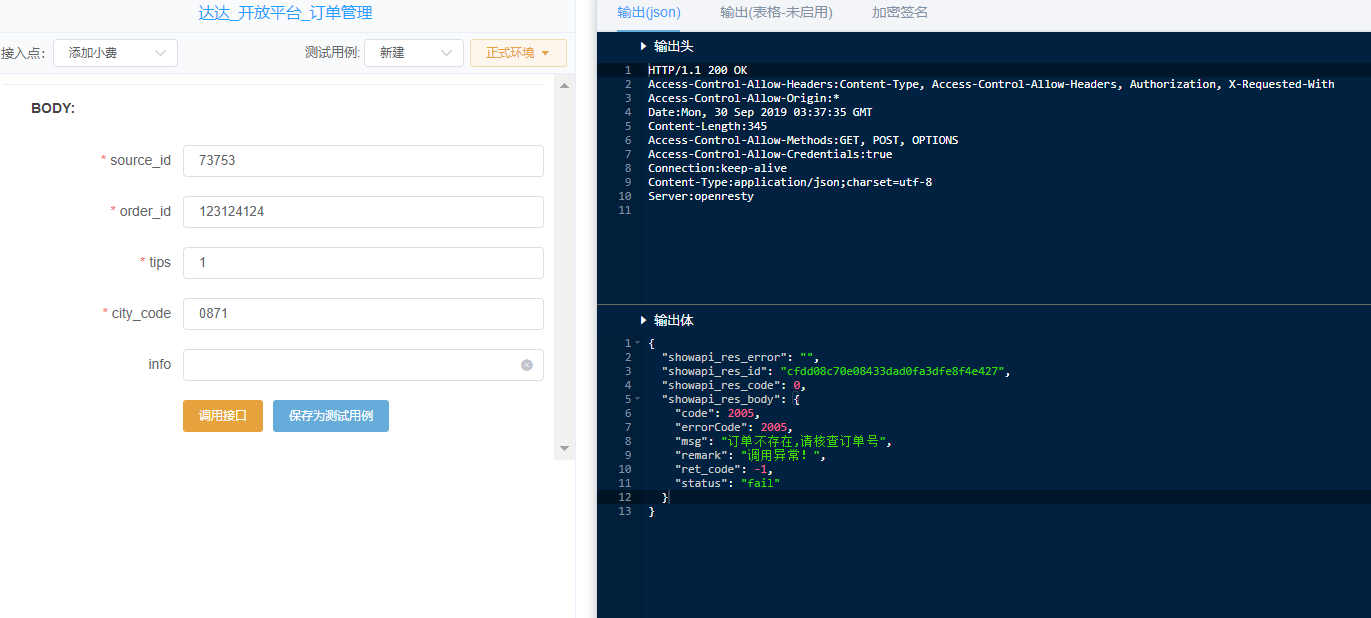Screen dimensions: 1371x618
Task: Click the Access-Control-Allow-Methods header line
Action: tap(803, 140)
